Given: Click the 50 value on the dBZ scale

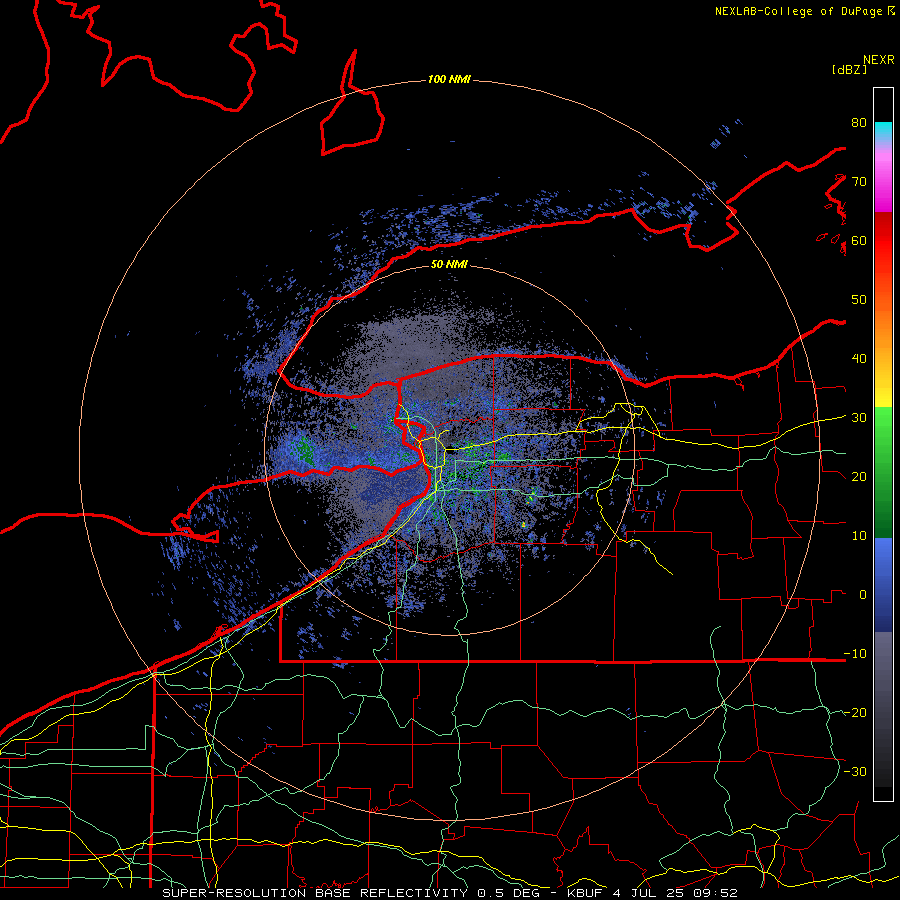Looking at the screenshot, I should [859, 300].
